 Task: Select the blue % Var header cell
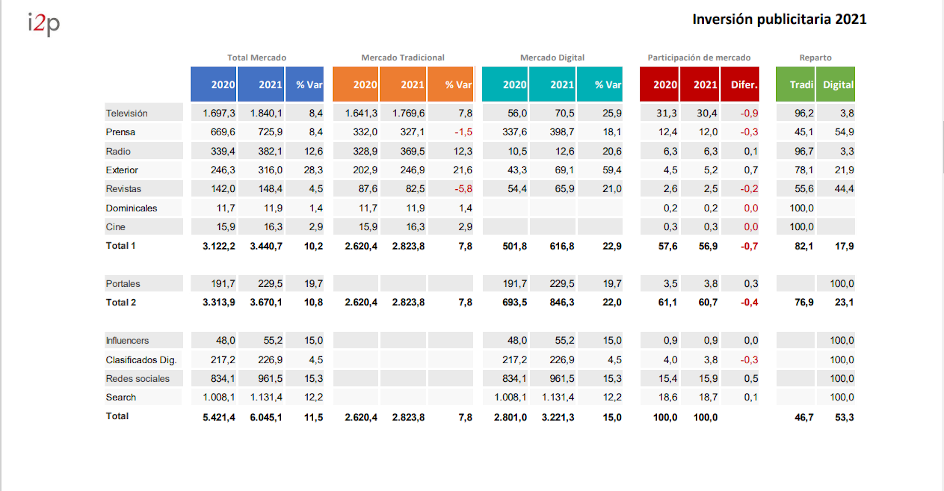[x=307, y=85]
